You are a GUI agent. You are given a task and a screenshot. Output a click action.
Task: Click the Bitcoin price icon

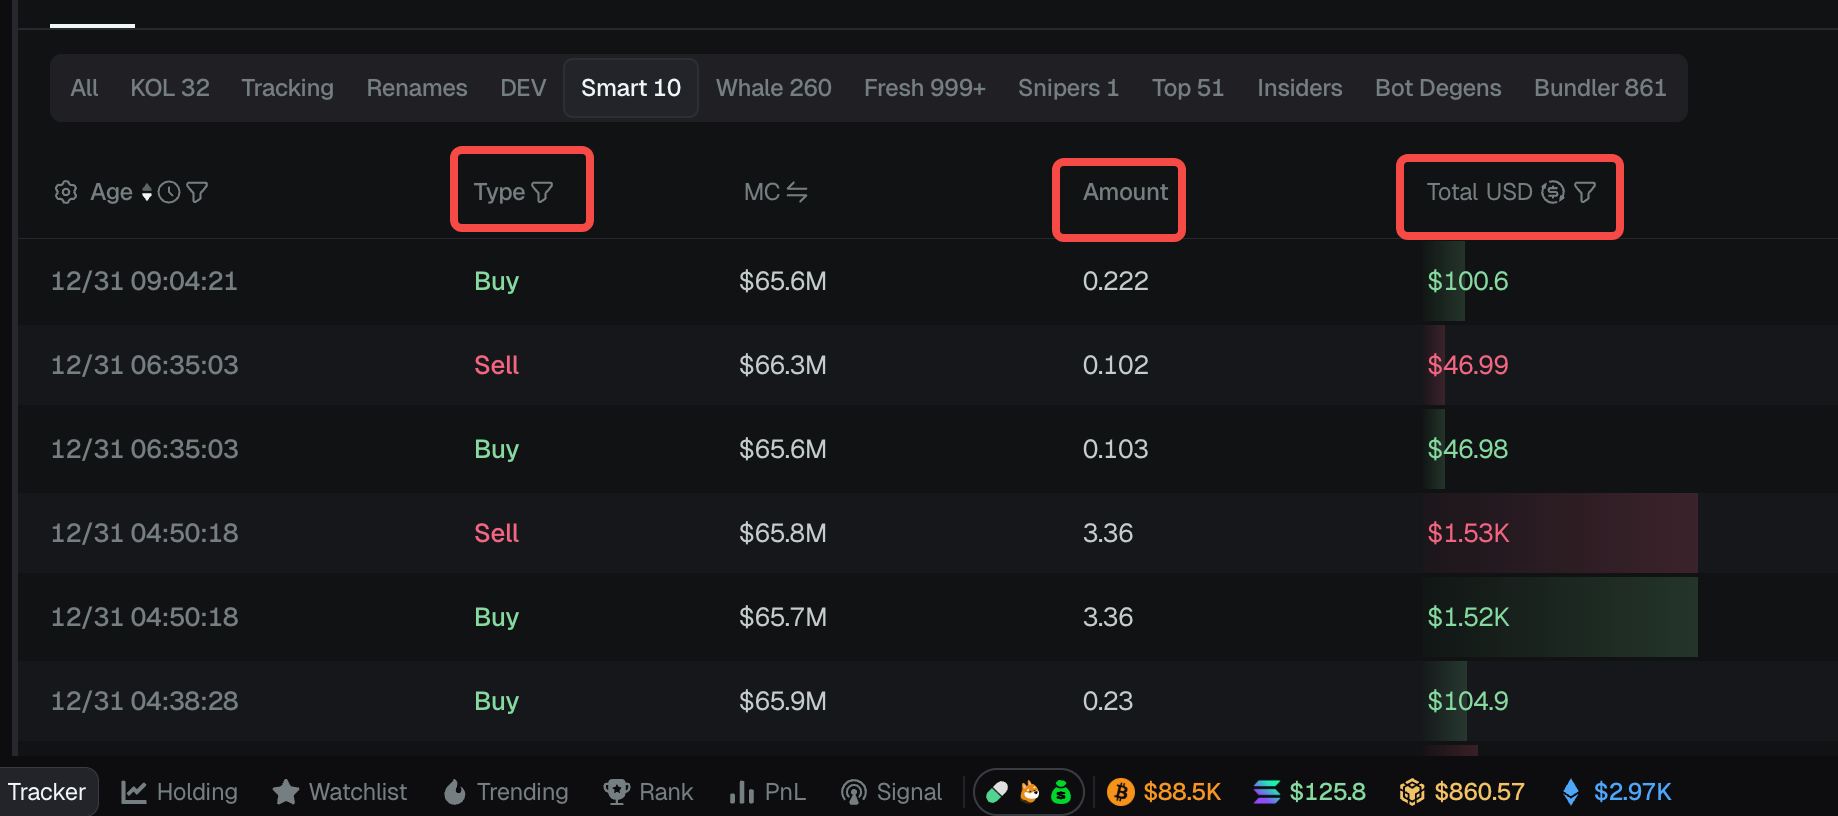pyautogui.click(x=1120, y=792)
